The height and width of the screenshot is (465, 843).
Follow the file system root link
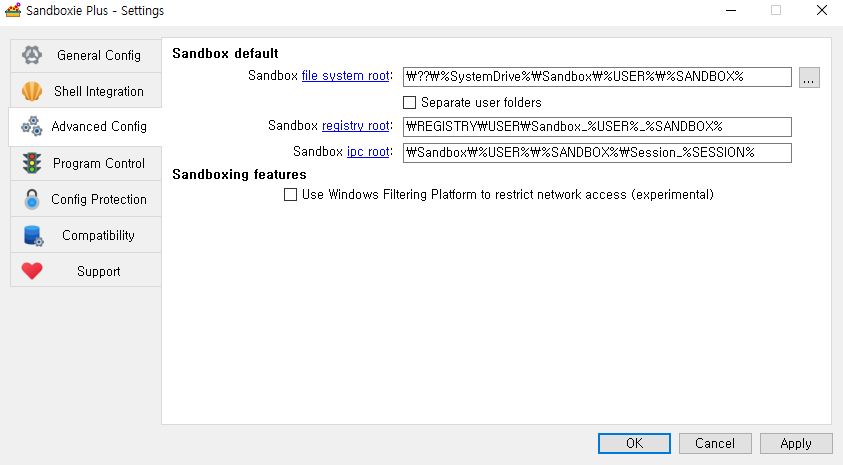345,76
